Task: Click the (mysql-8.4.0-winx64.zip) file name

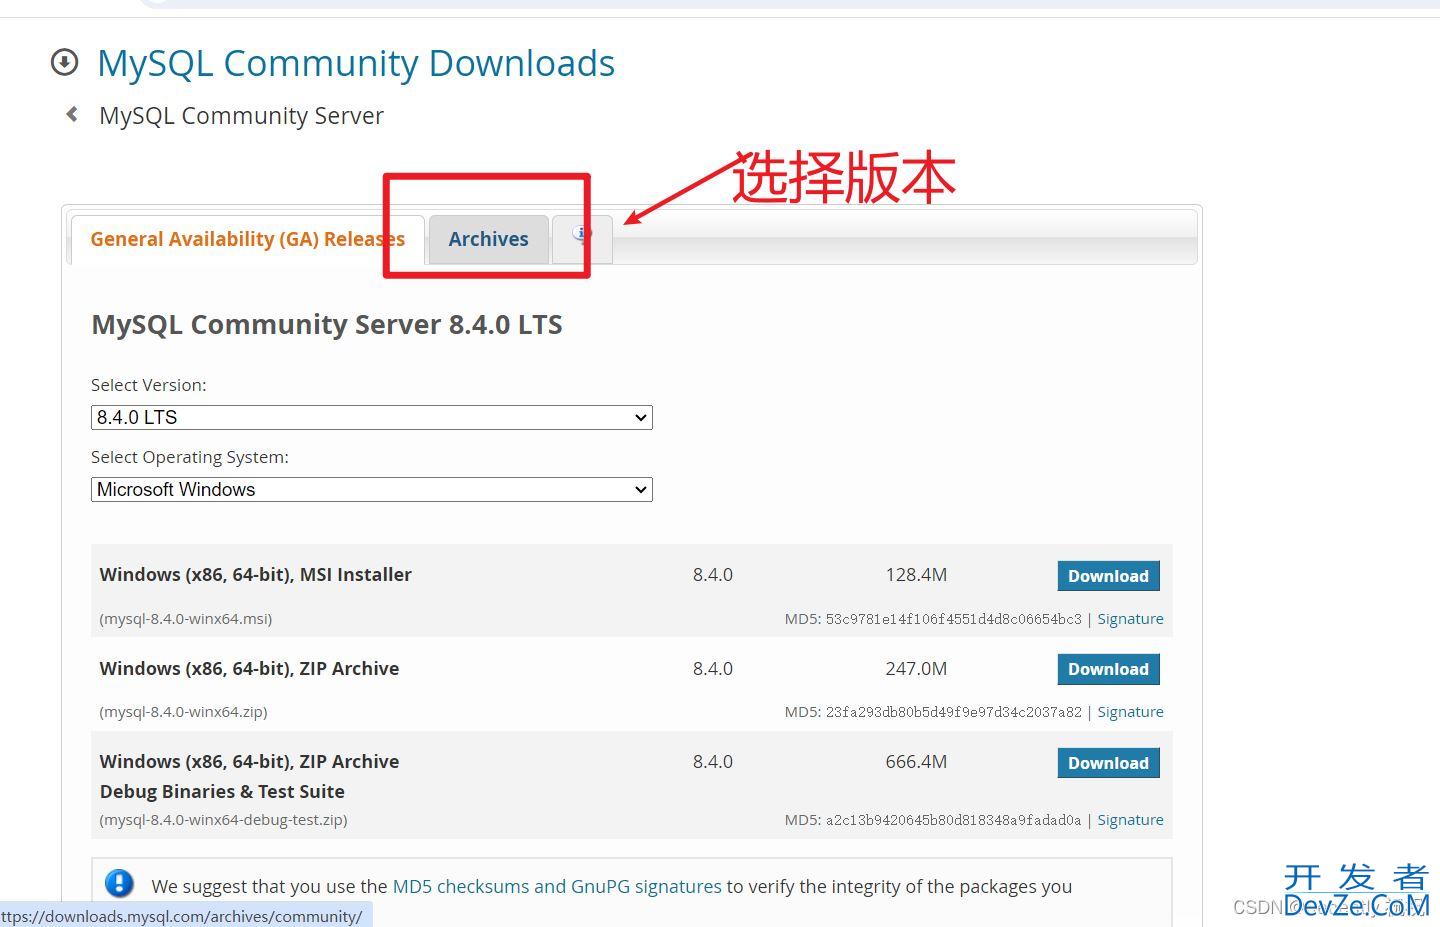Action: pyautogui.click(x=183, y=712)
